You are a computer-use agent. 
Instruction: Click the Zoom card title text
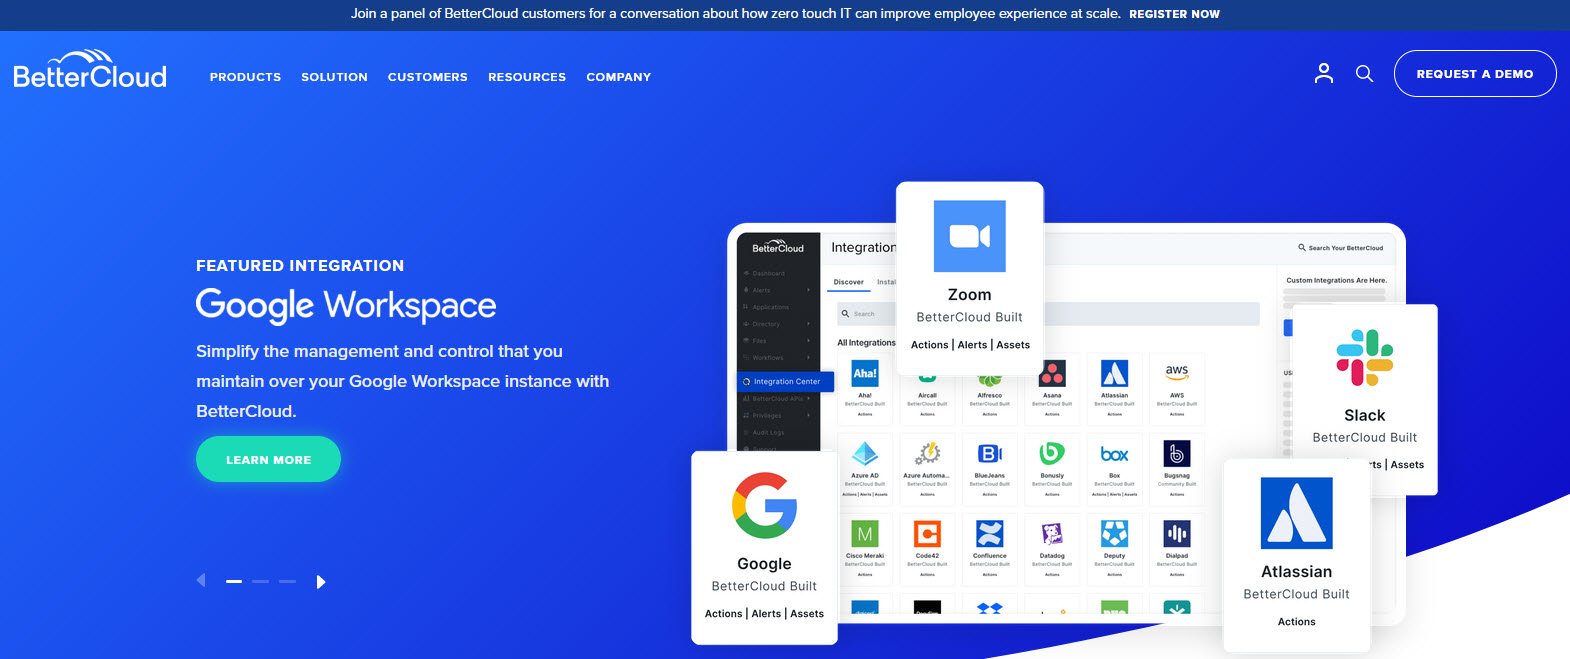point(969,295)
